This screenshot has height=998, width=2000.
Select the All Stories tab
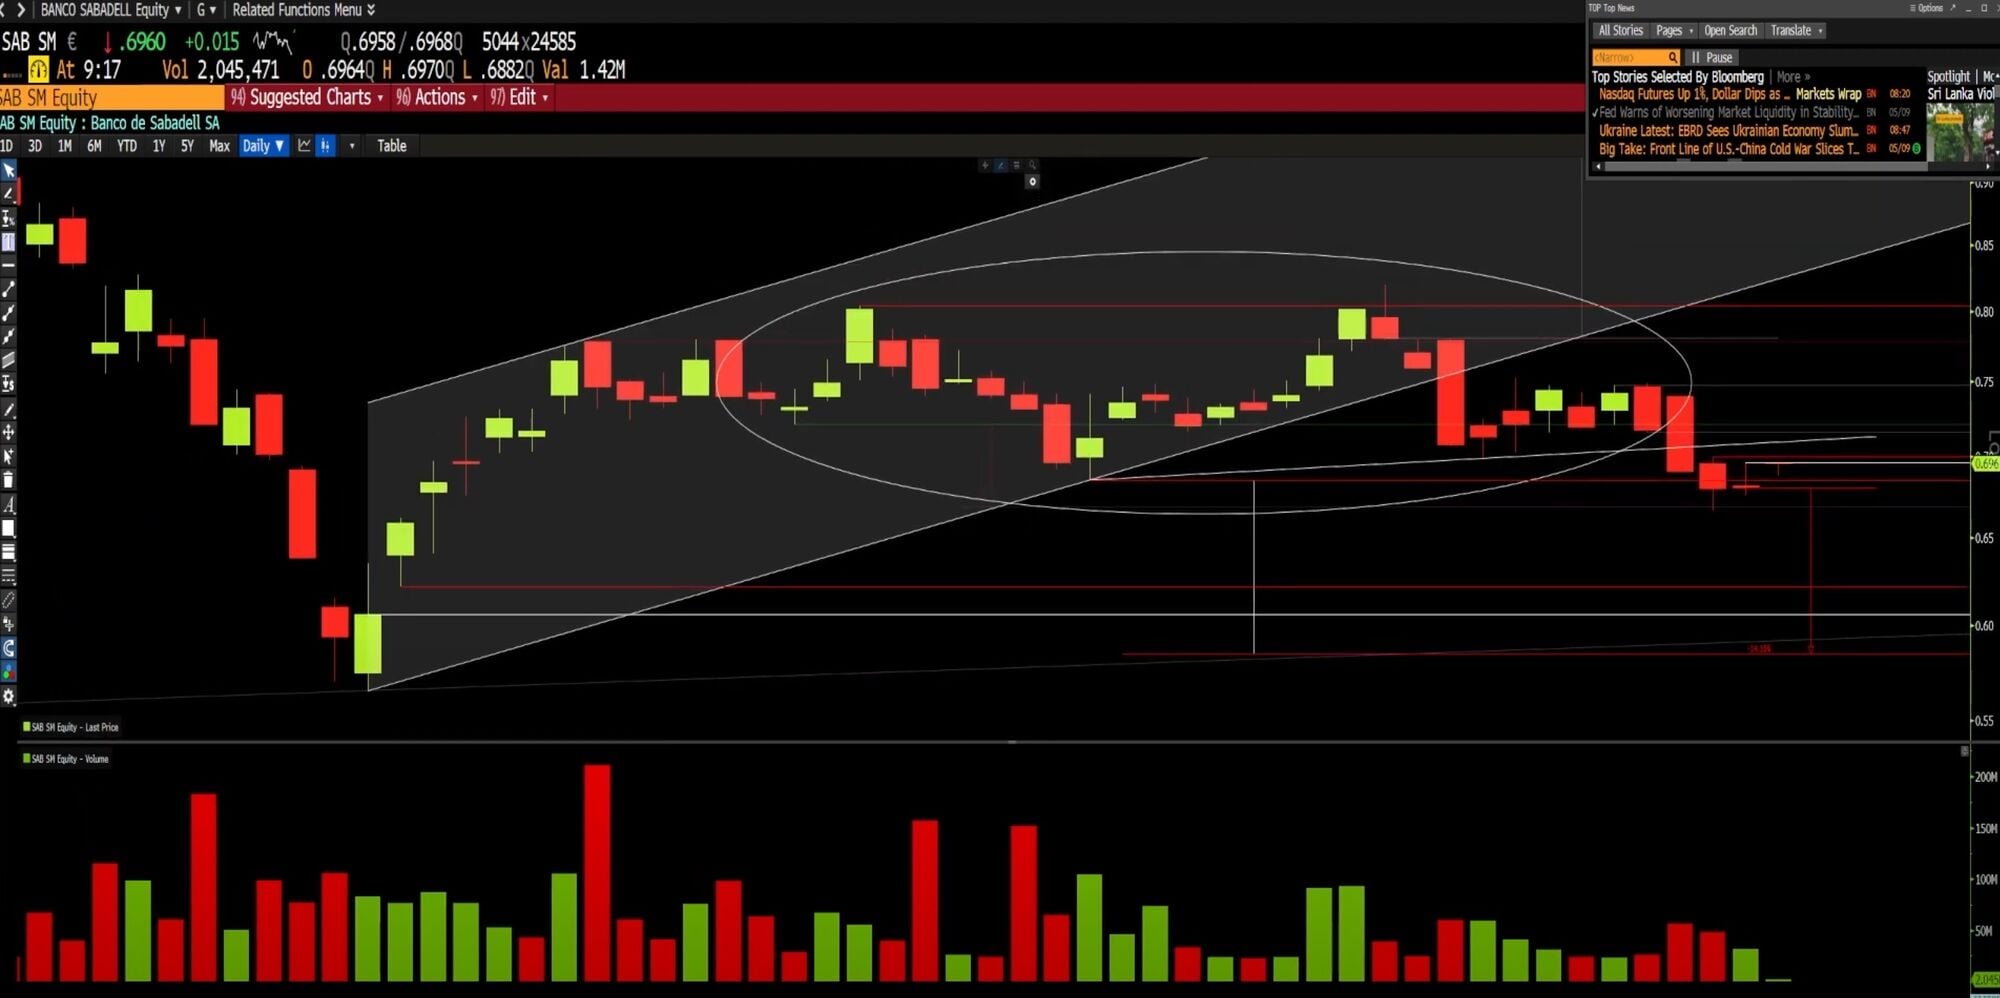(1620, 31)
